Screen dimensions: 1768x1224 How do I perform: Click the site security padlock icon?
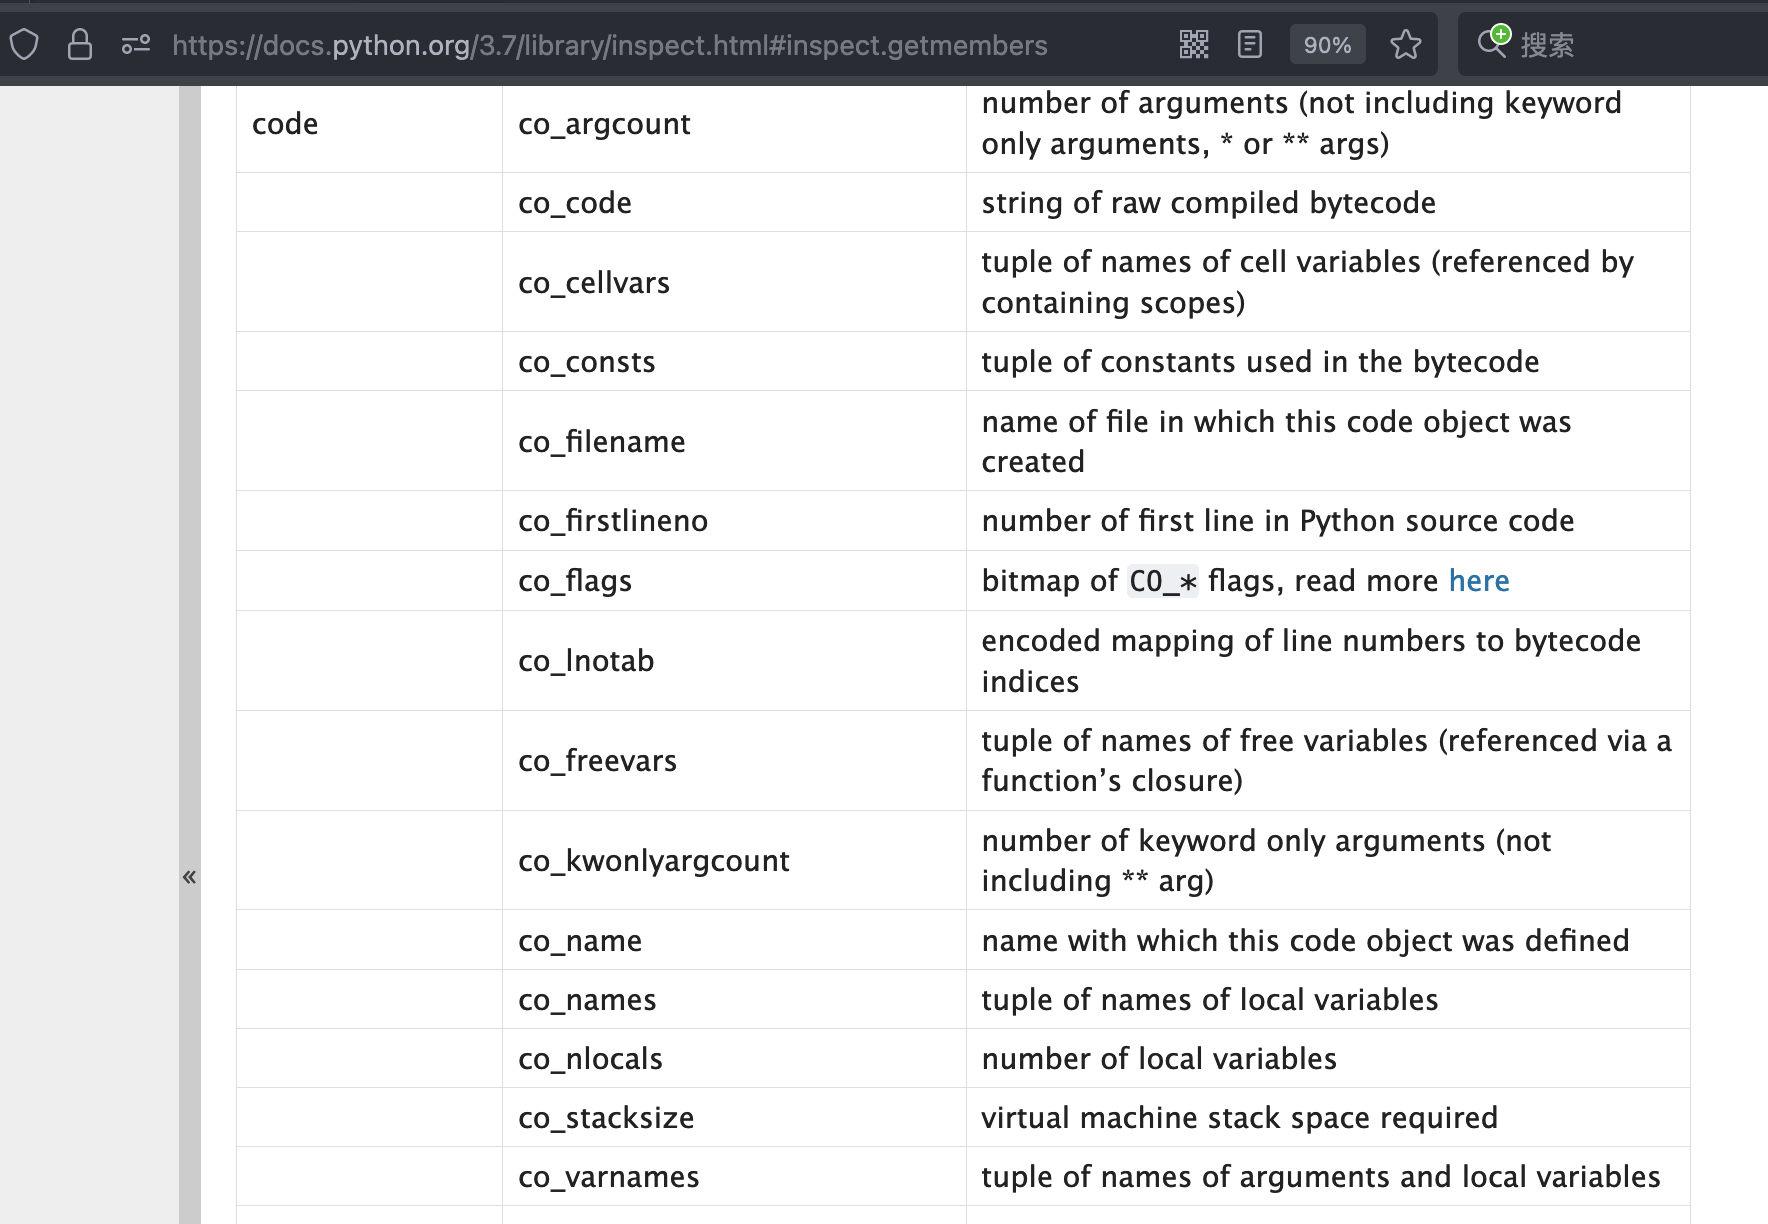point(80,45)
